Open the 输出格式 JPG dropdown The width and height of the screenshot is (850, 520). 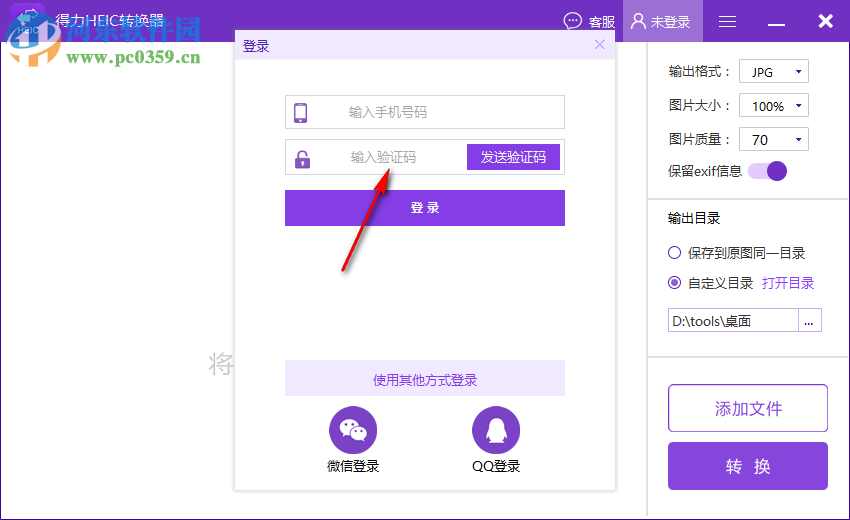click(x=774, y=71)
